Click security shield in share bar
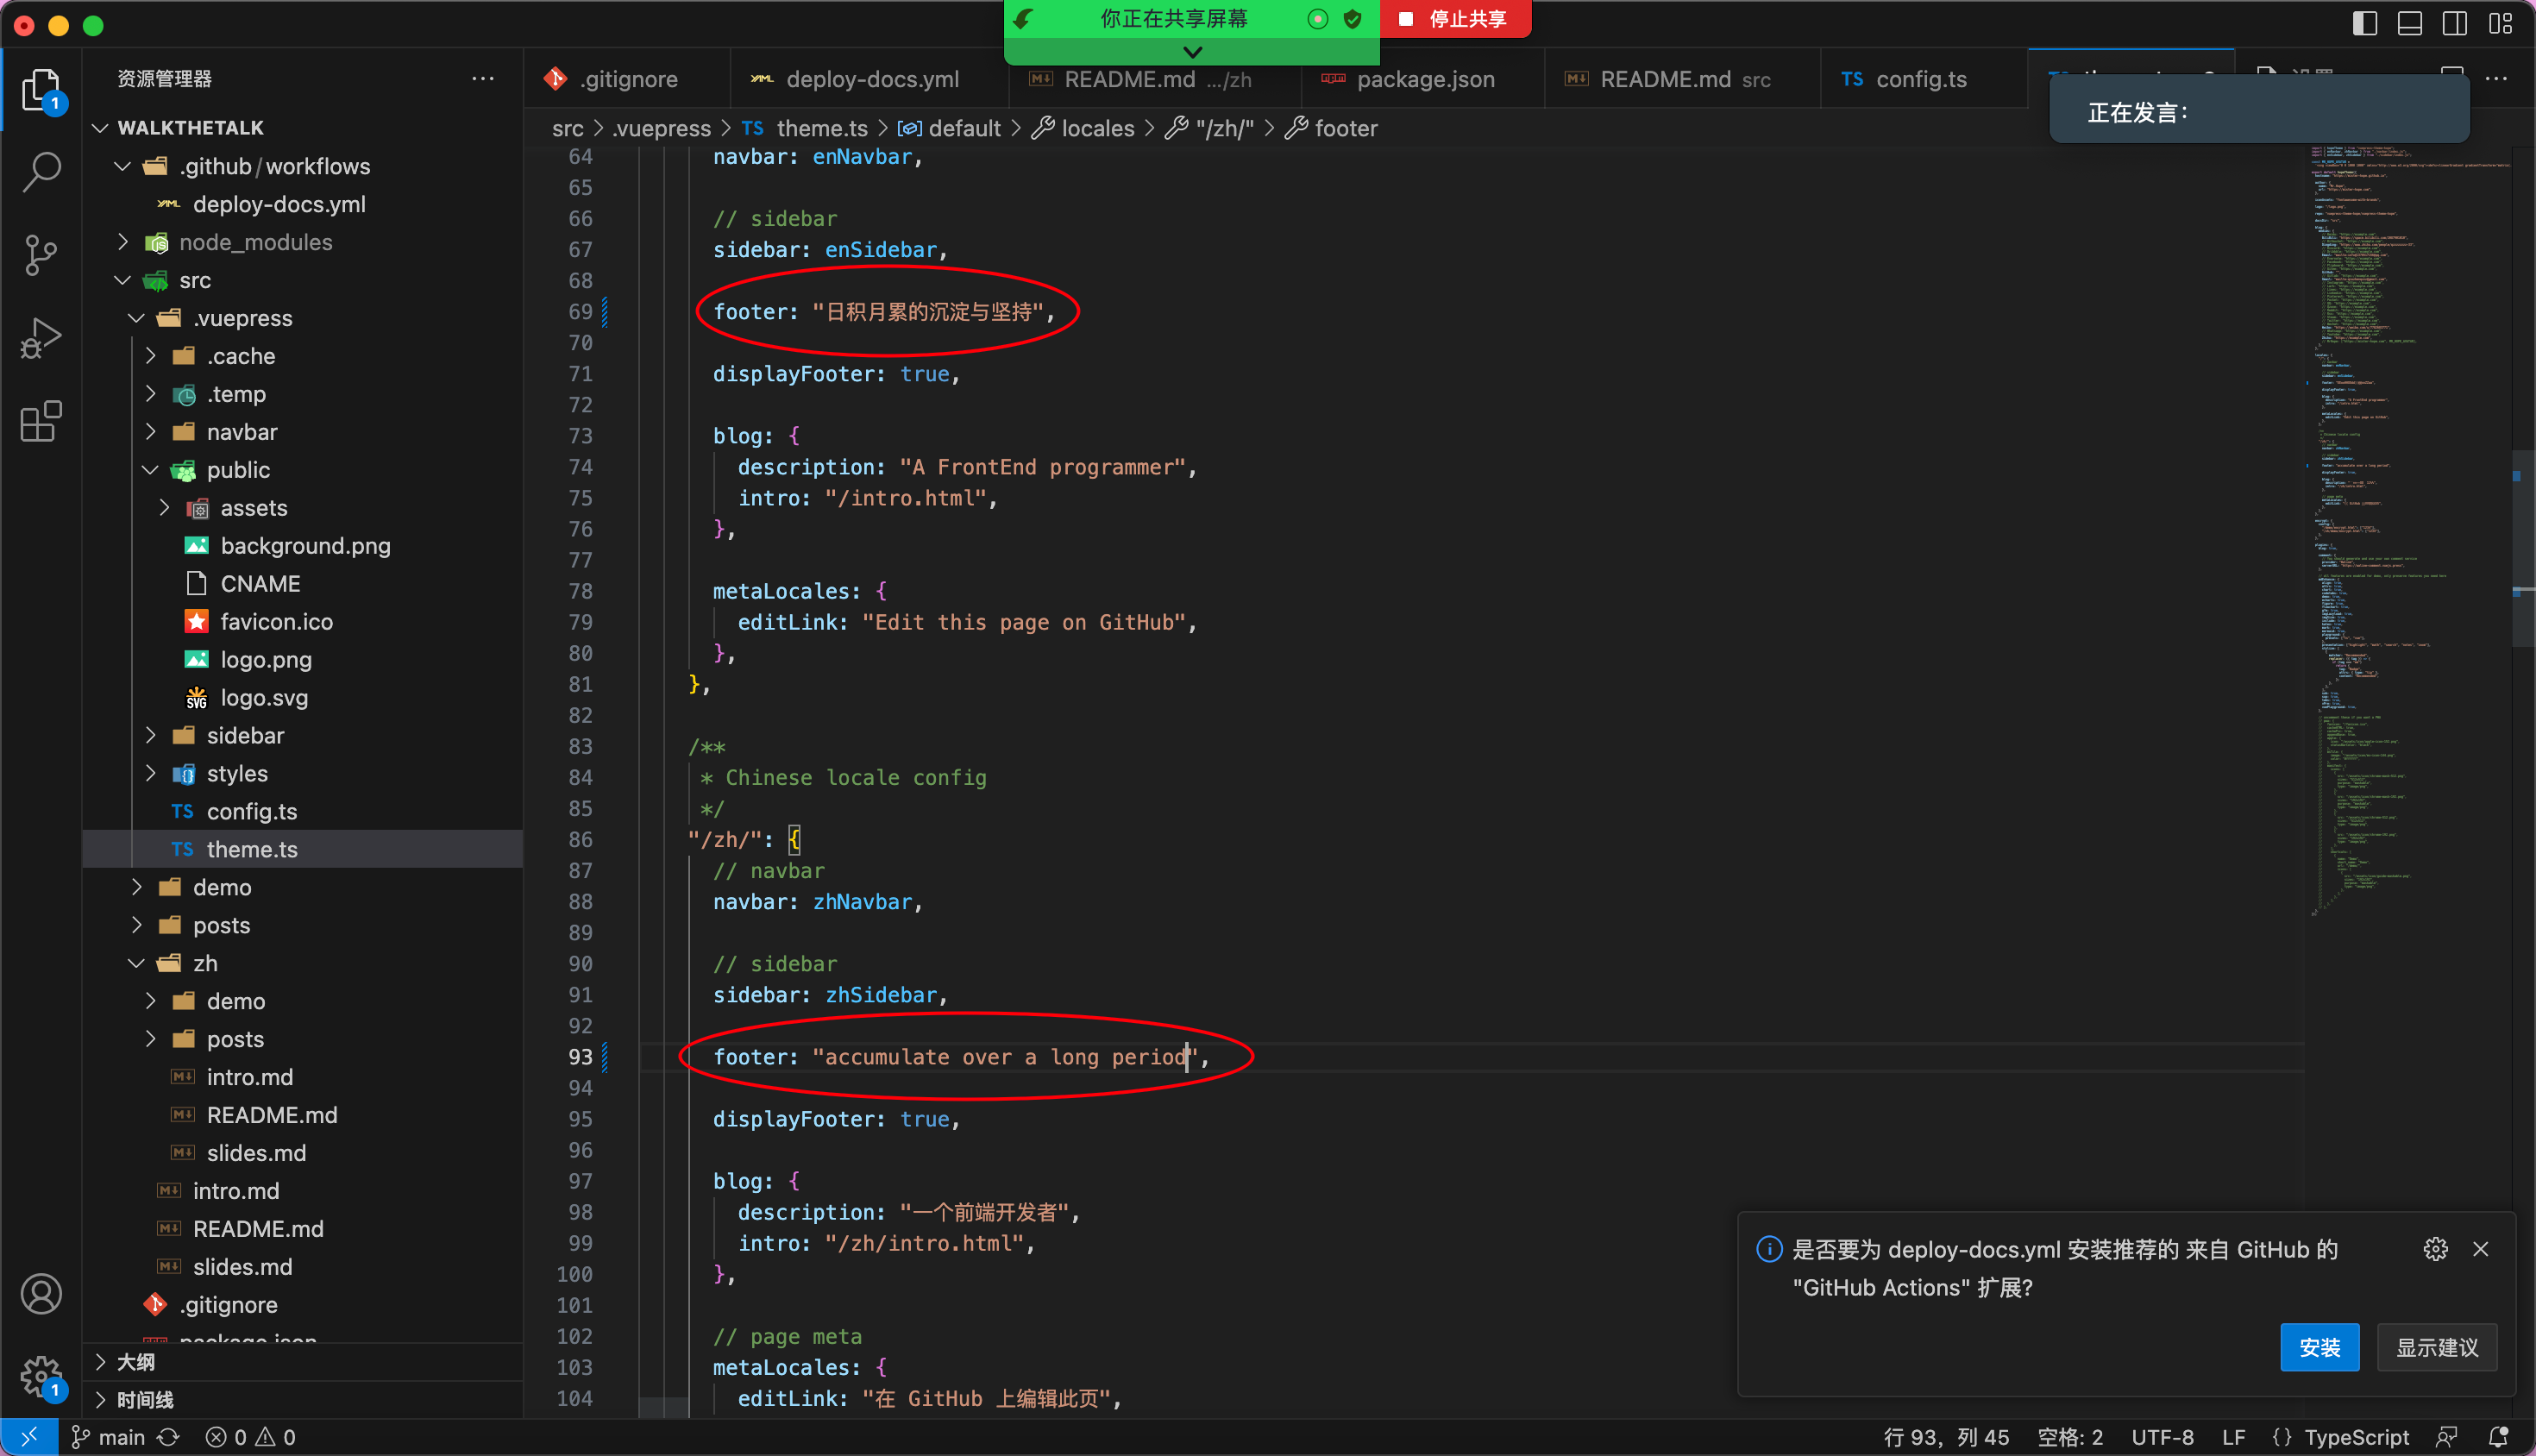 [1352, 19]
